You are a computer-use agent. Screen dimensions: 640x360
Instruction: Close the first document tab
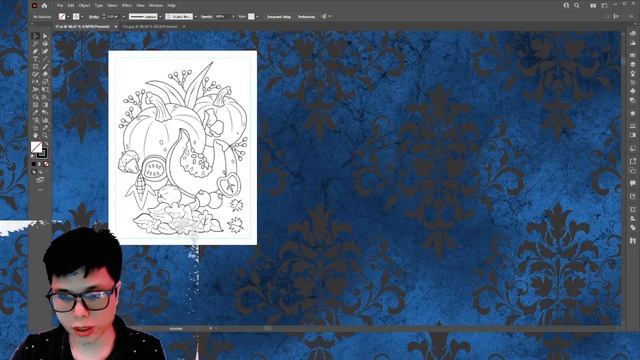click(116, 27)
